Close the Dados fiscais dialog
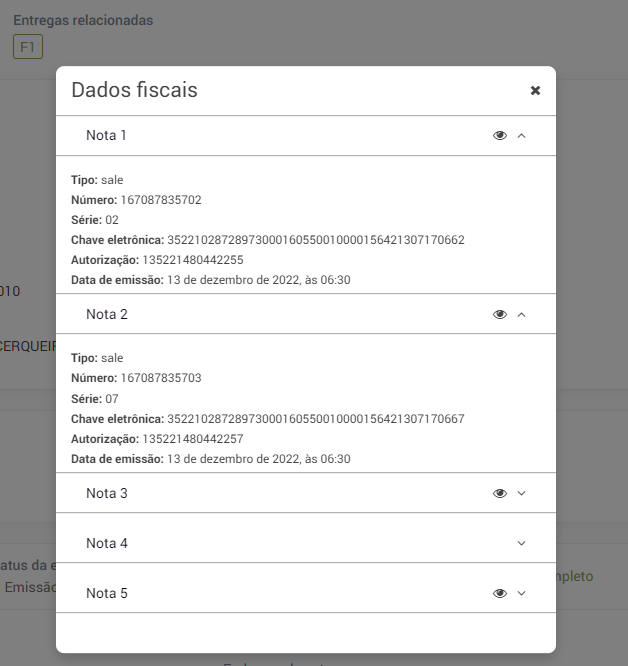 535,91
